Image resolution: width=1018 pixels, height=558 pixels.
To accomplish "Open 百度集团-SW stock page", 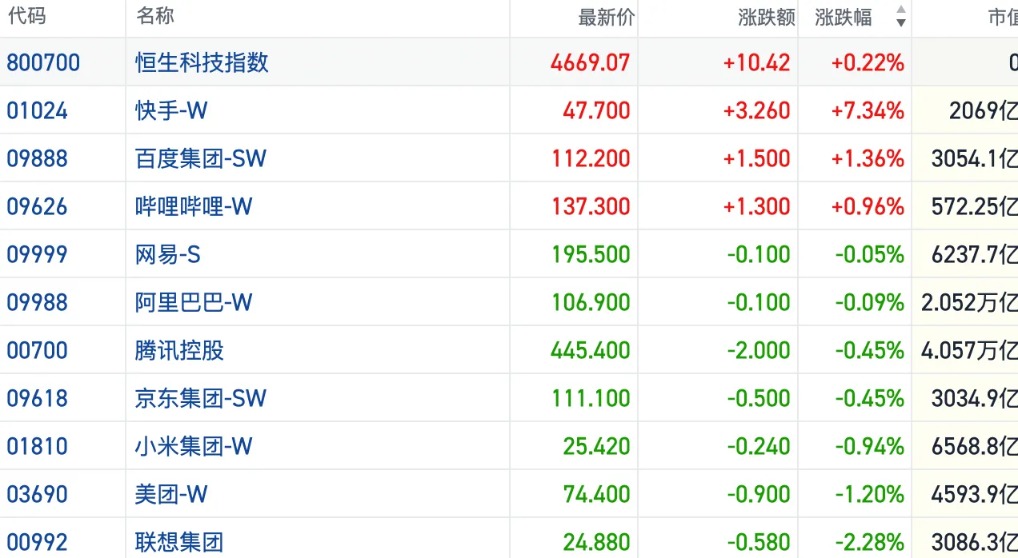I will click(x=201, y=159).
